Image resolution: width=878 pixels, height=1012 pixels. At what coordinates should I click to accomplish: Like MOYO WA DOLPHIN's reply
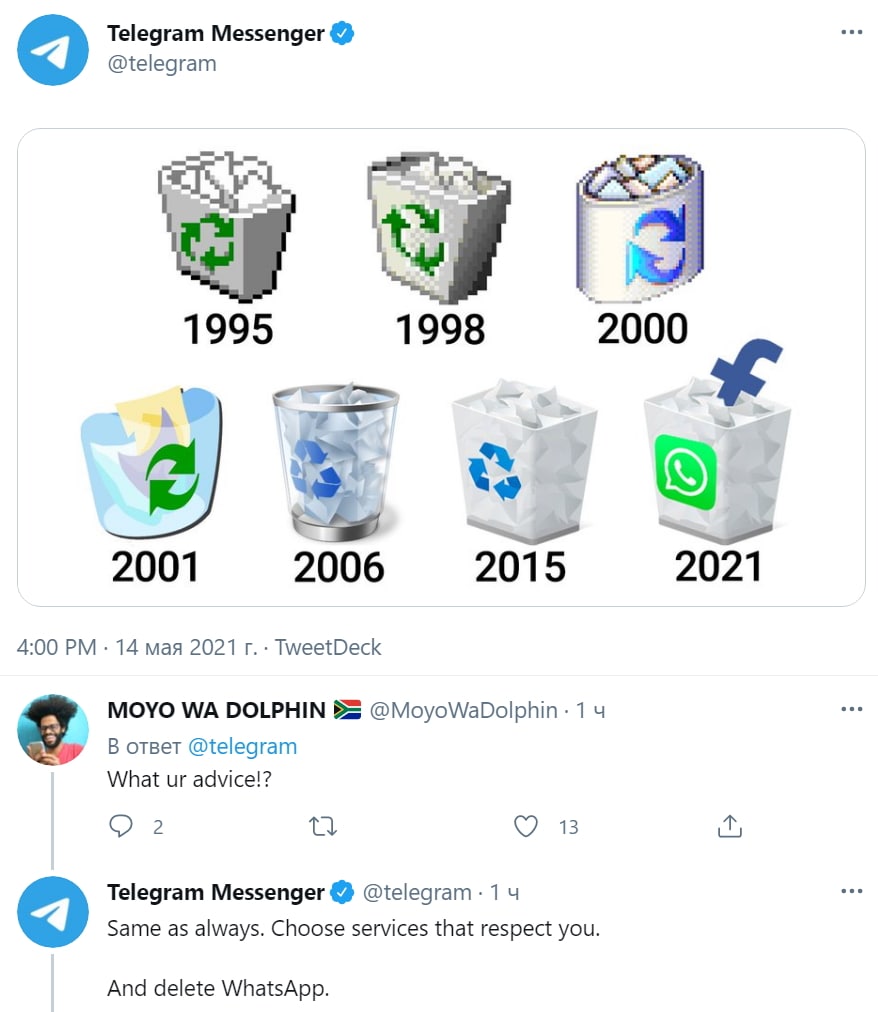click(526, 826)
